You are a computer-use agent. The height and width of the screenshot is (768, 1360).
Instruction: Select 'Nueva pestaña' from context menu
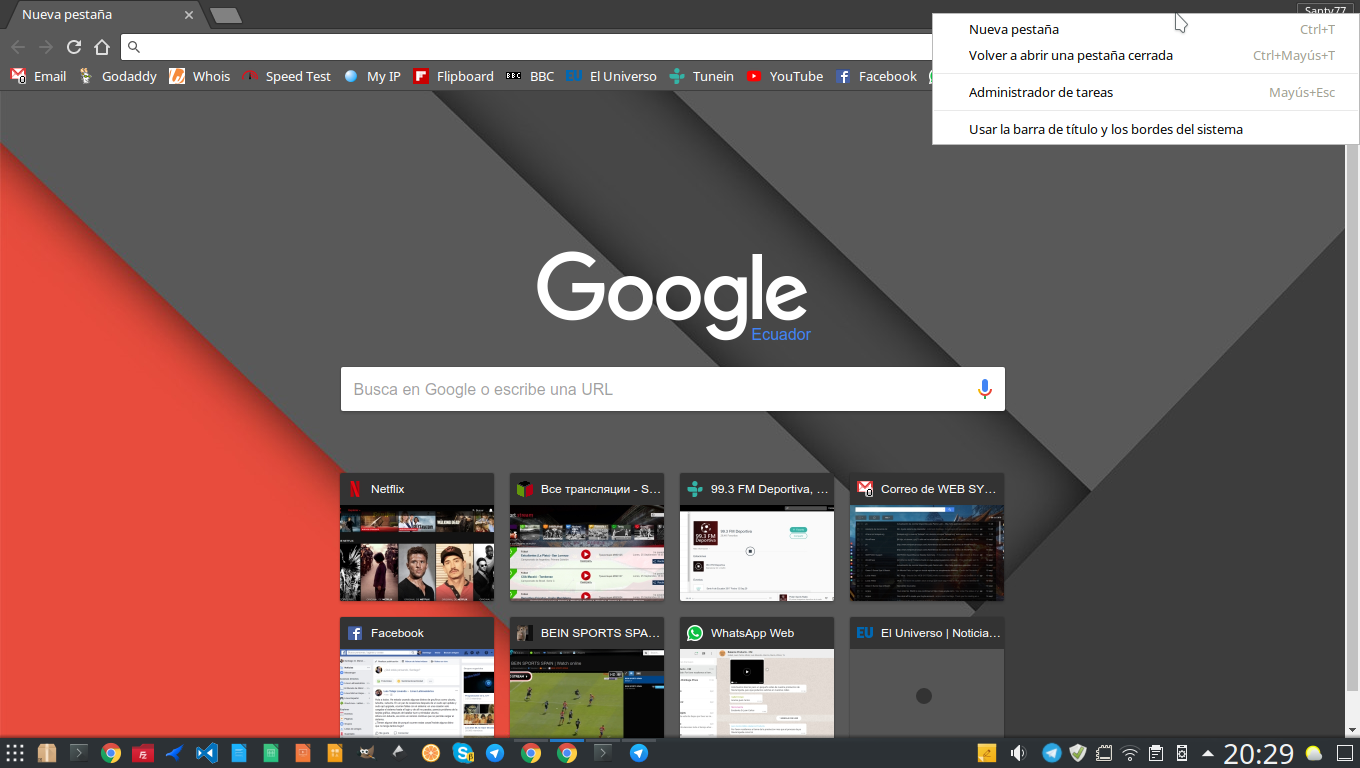coord(1013,29)
